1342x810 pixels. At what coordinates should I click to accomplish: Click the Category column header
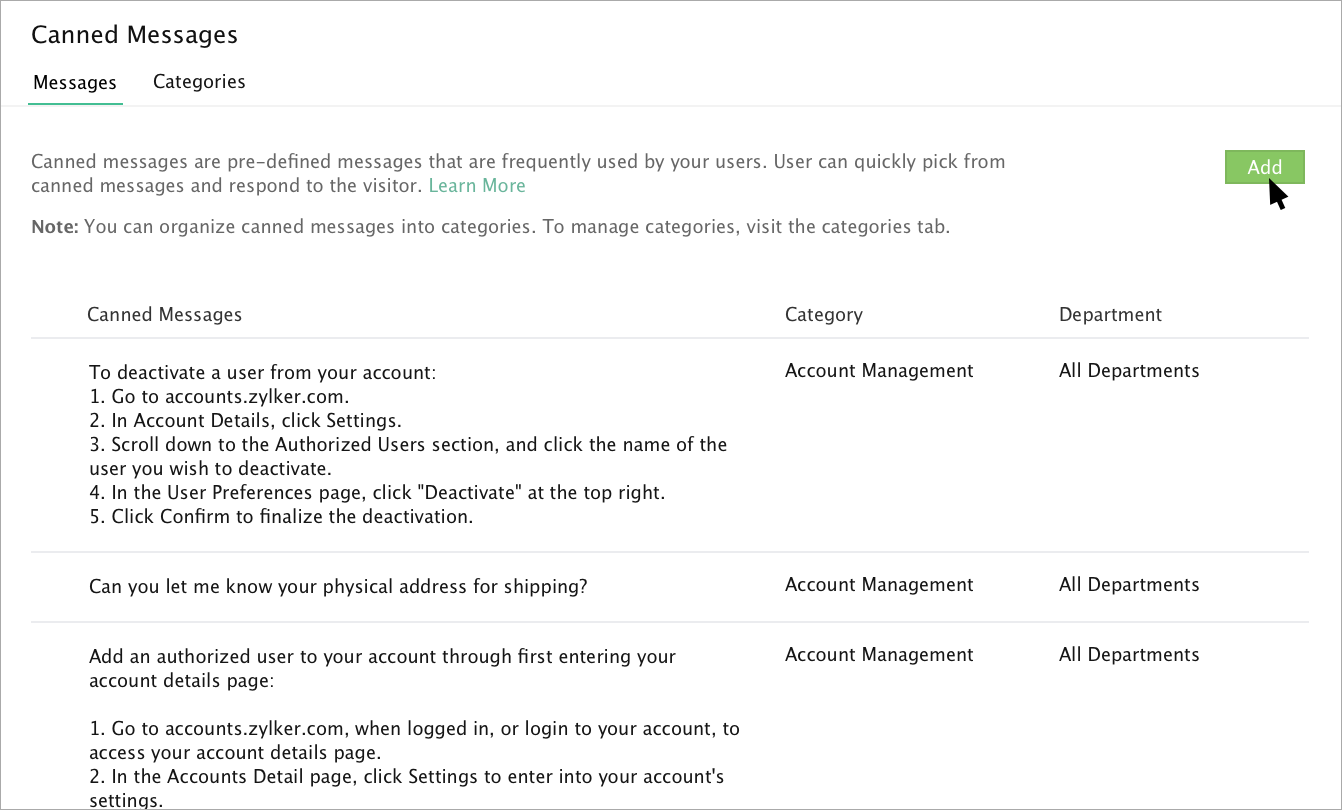coord(824,315)
